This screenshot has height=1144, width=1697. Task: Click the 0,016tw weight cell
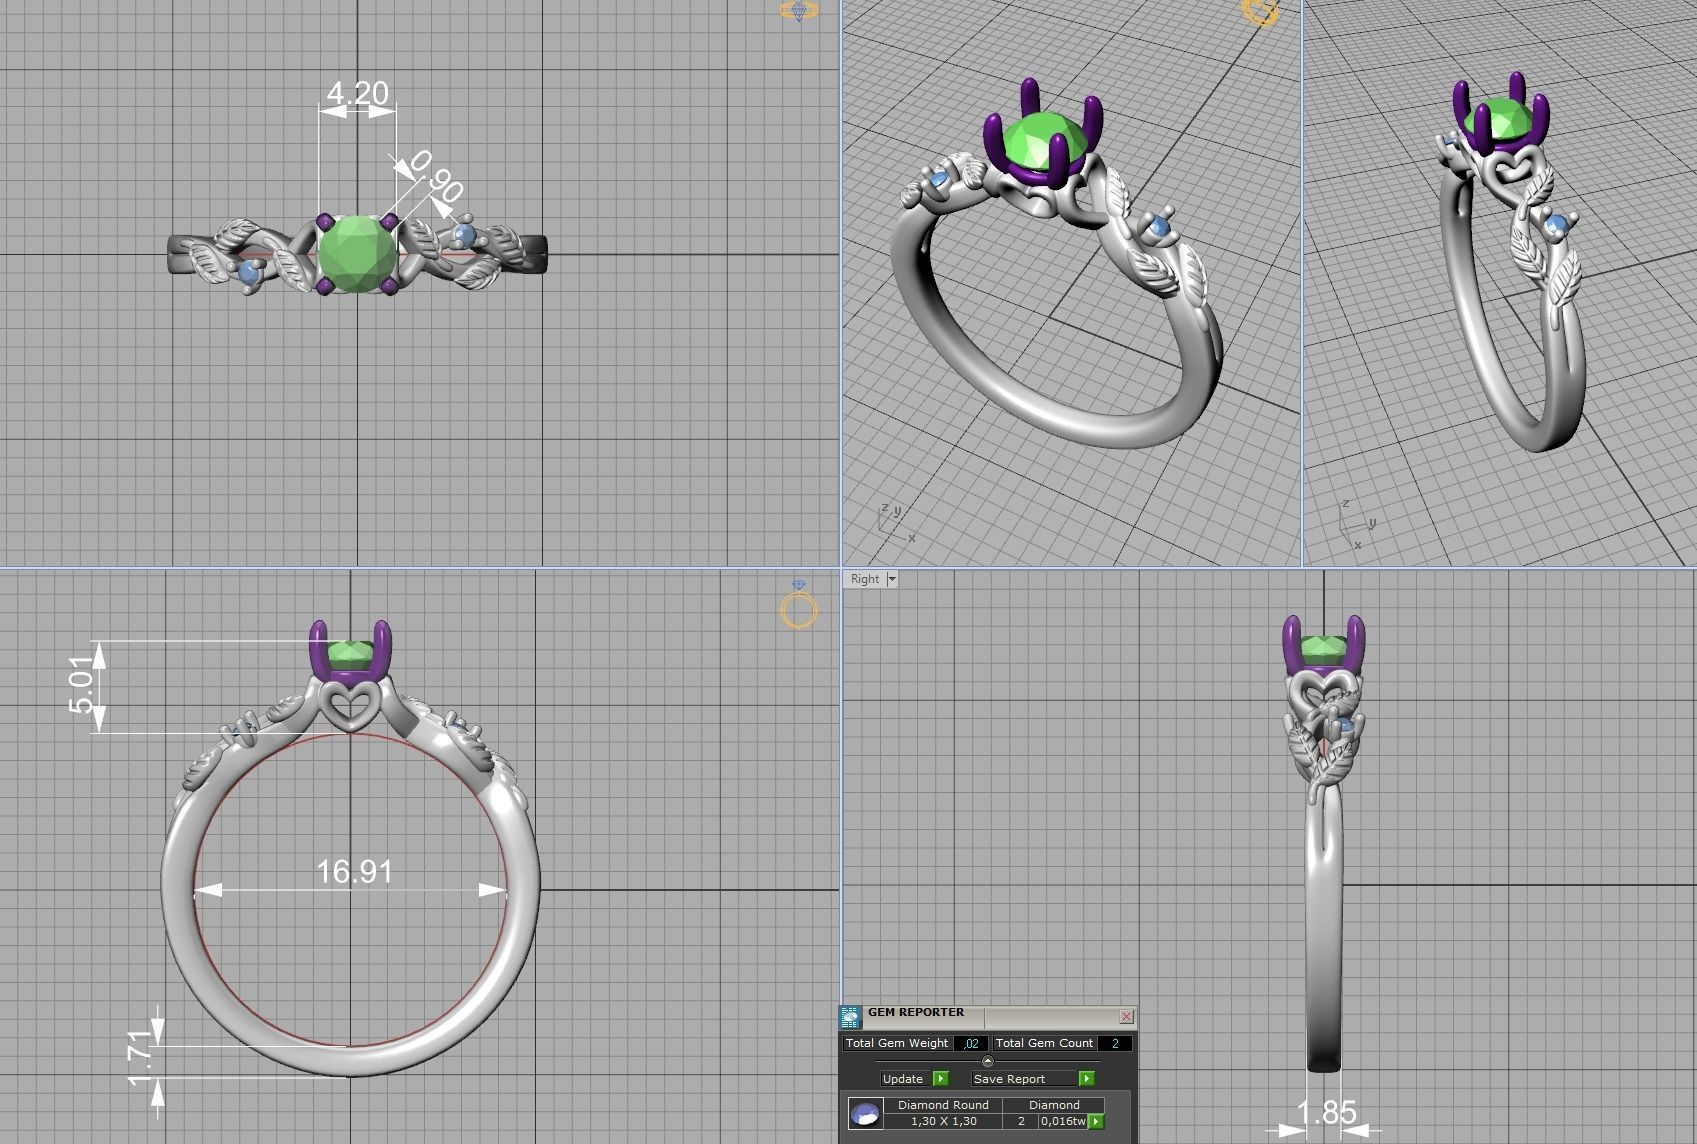1063,1122
